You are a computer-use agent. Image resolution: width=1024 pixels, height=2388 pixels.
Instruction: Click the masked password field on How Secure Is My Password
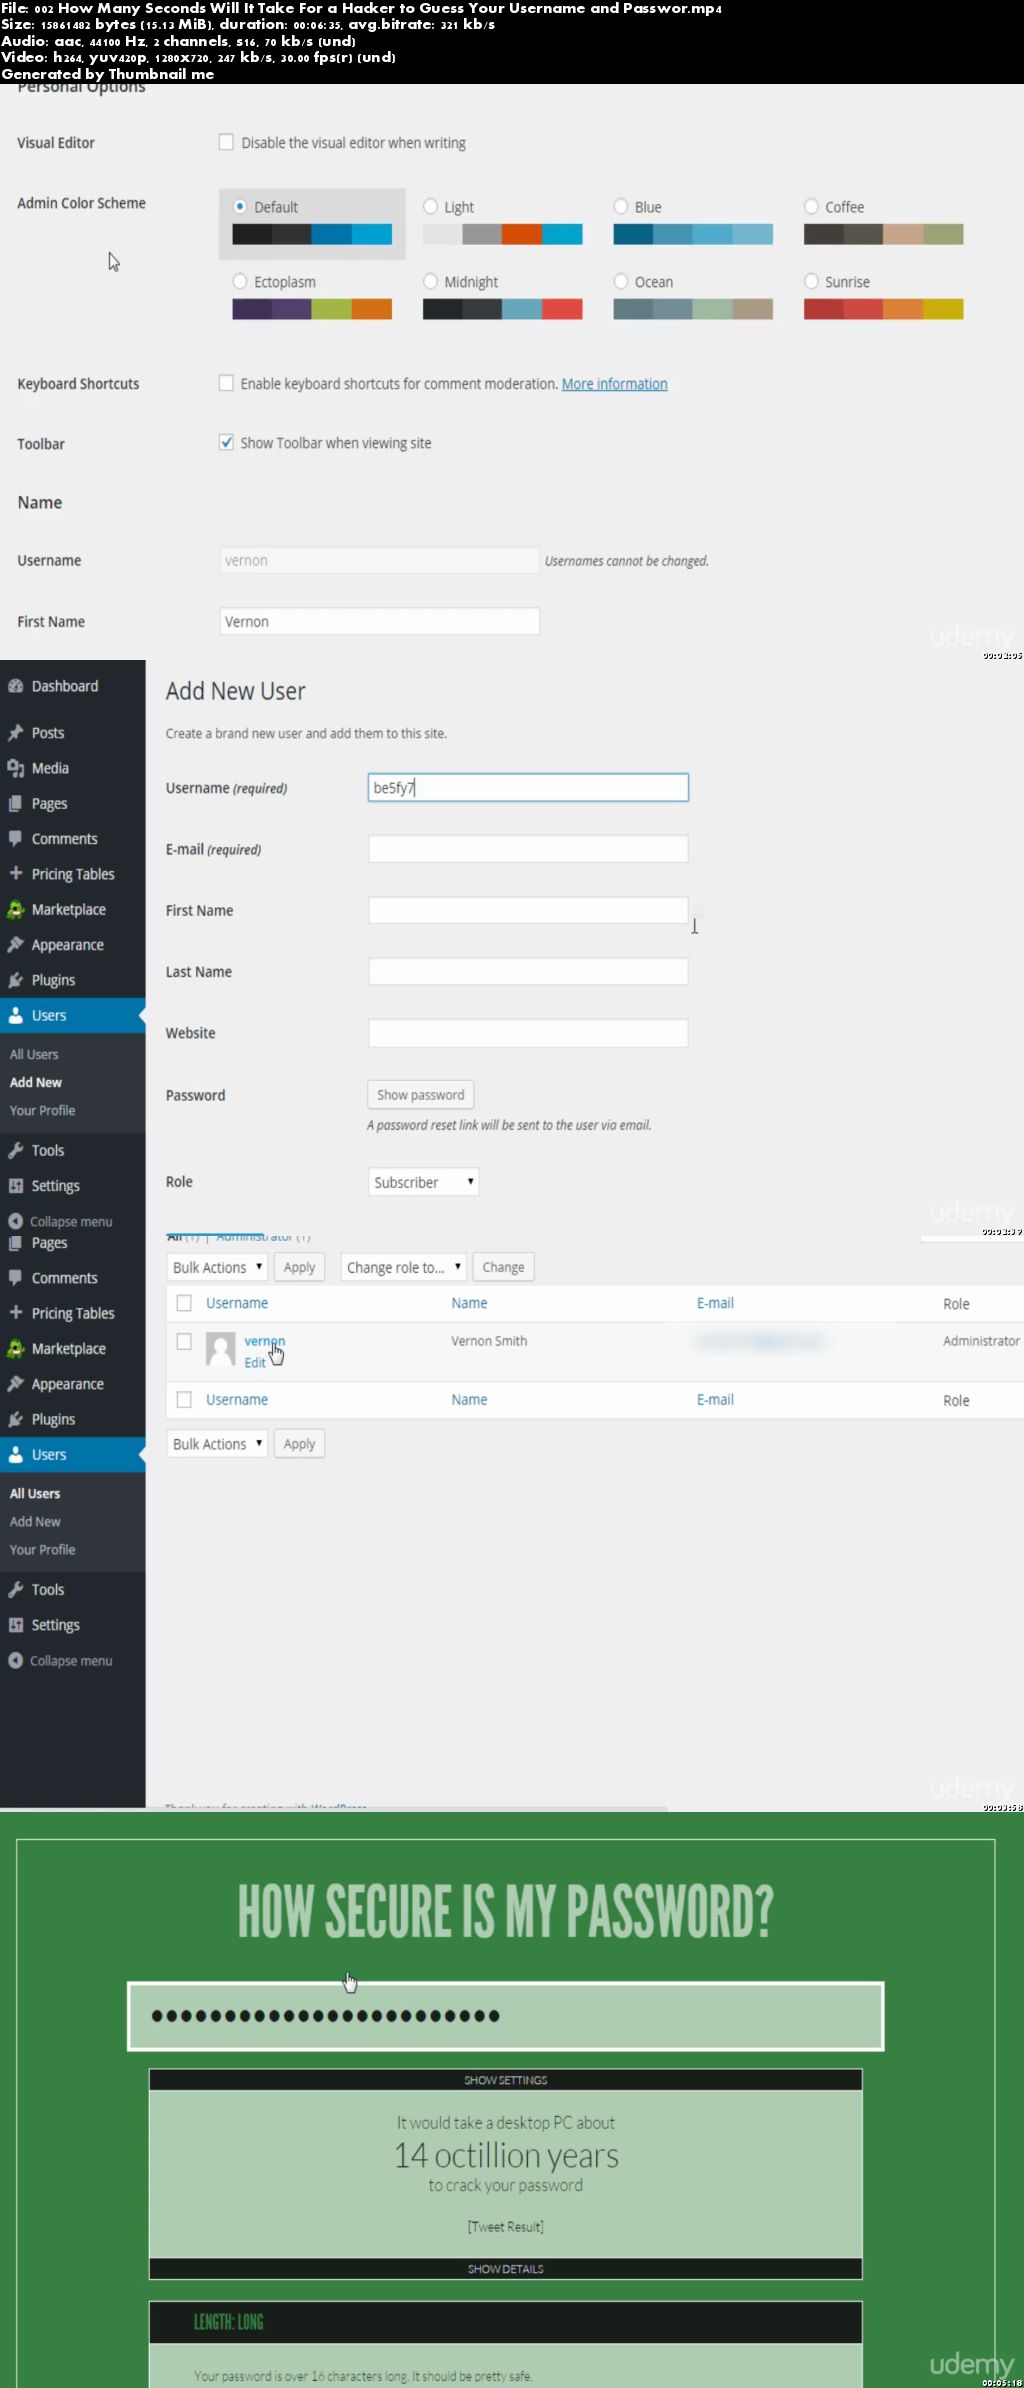point(505,2016)
